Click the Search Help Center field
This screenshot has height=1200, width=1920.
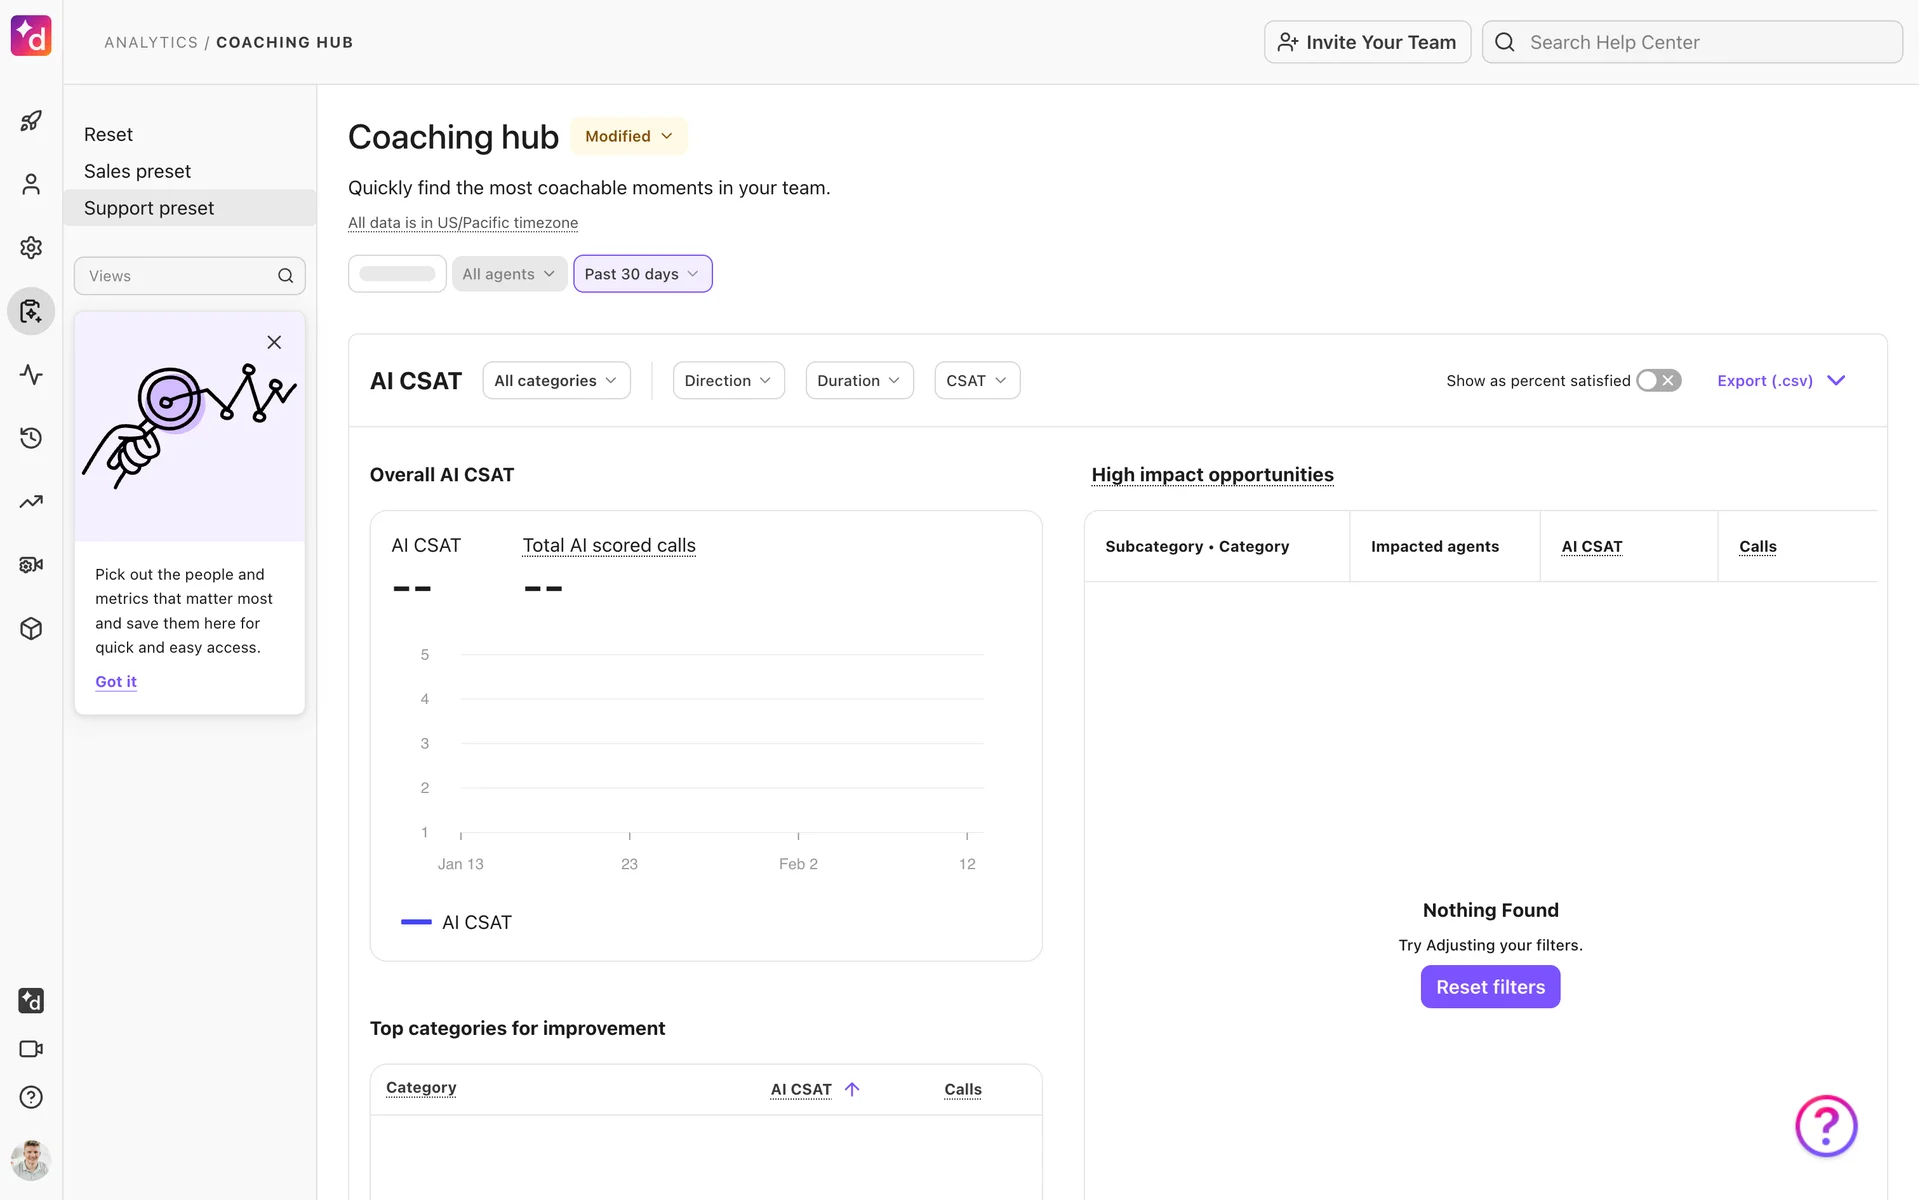[x=1692, y=42]
